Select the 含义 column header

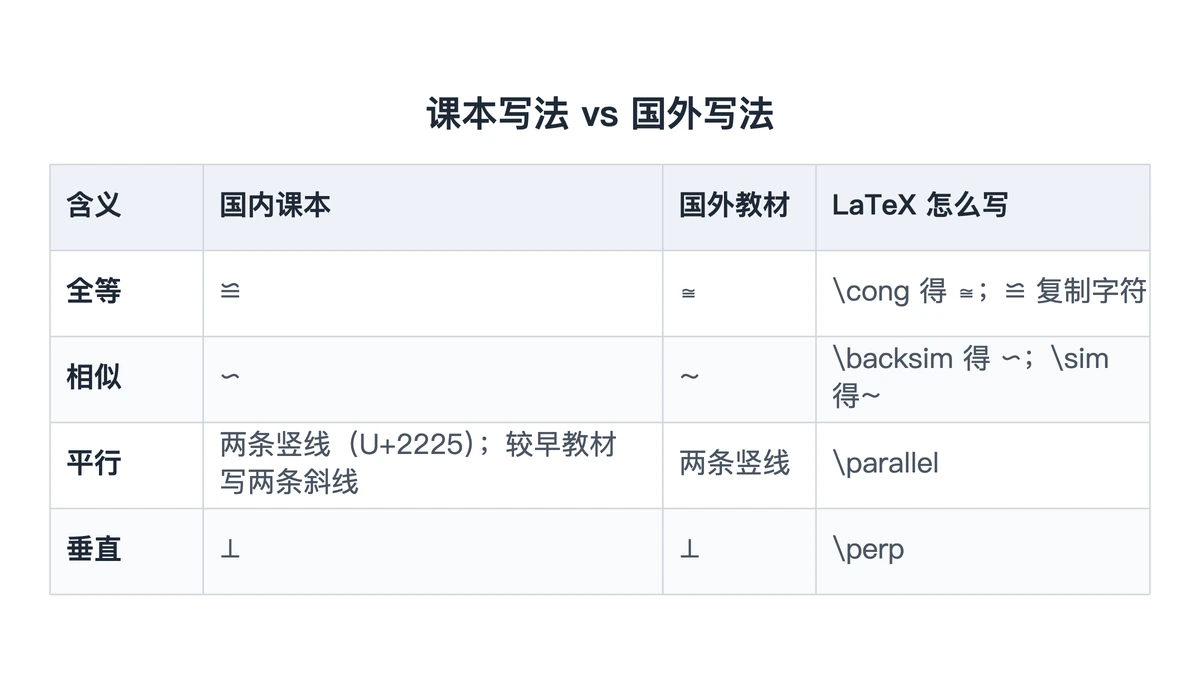click(x=94, y=206)
